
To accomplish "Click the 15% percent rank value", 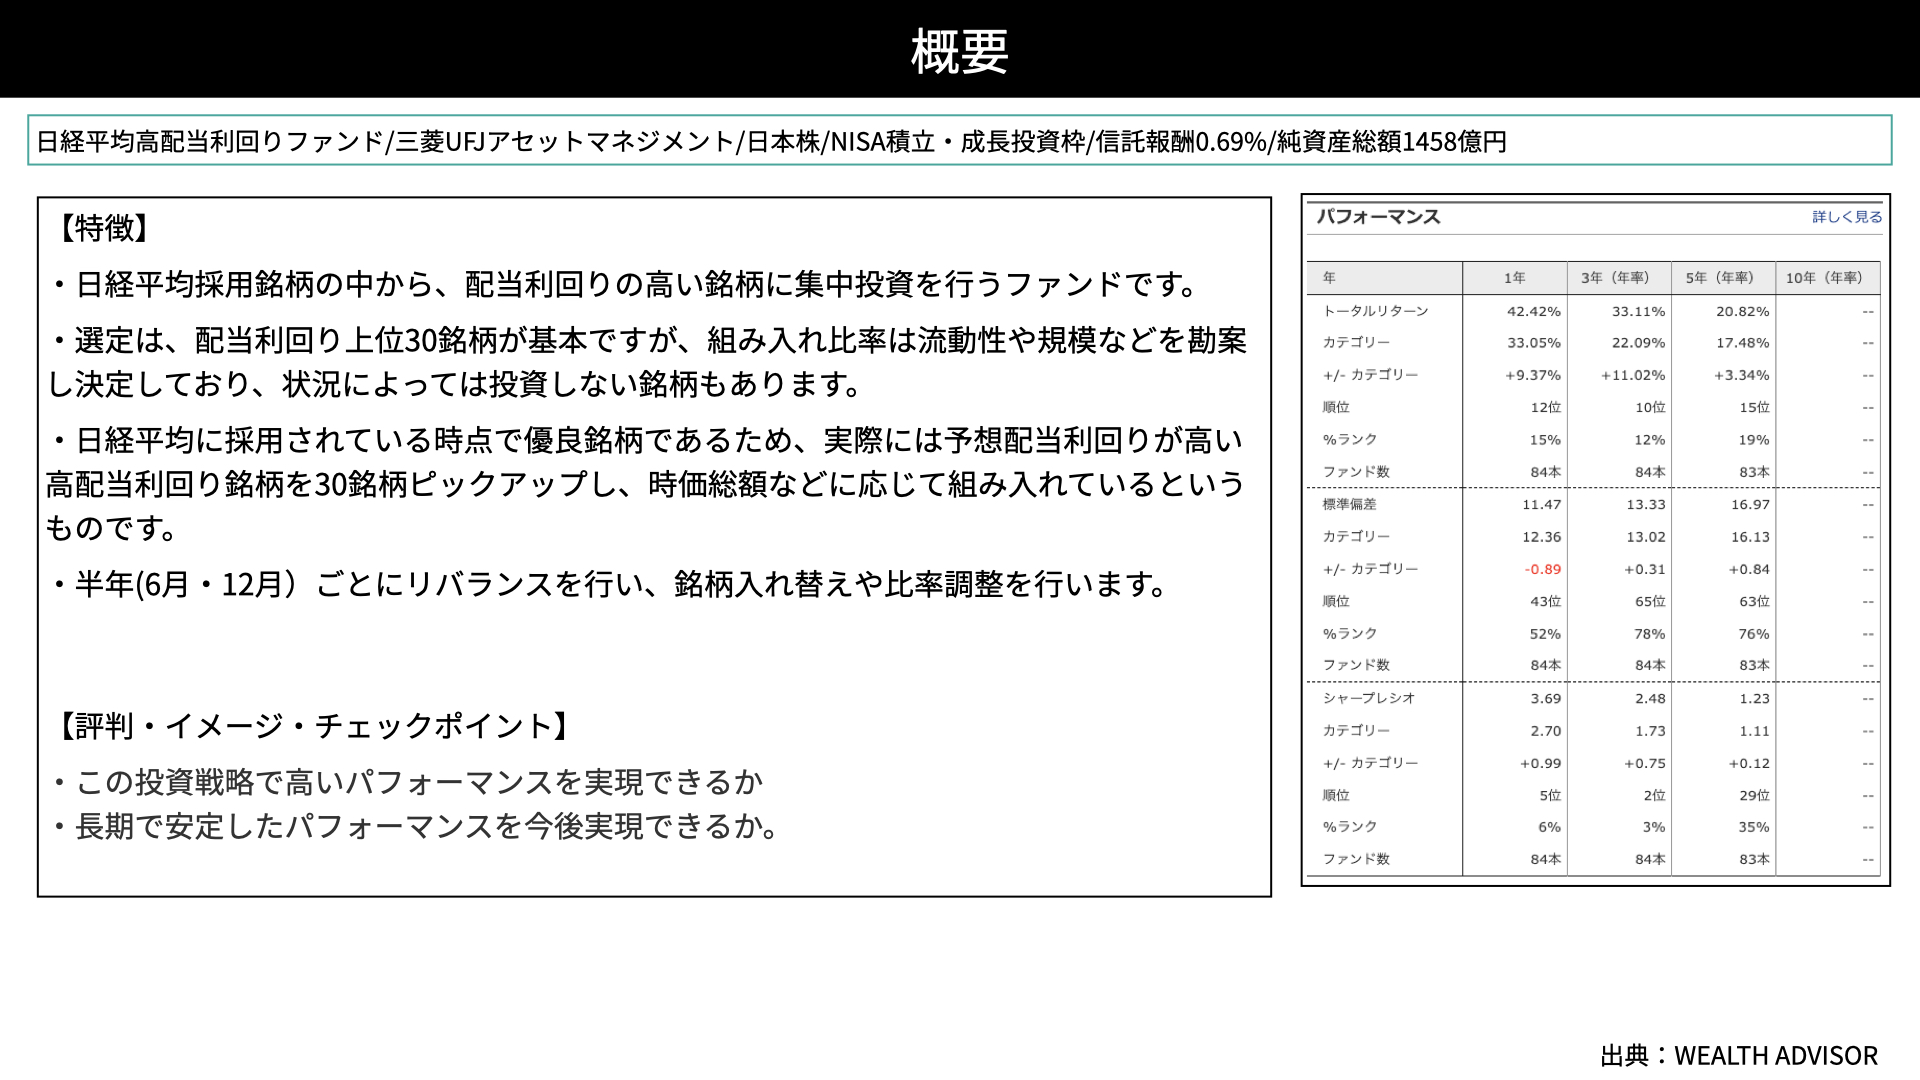I will [1545, 440].
